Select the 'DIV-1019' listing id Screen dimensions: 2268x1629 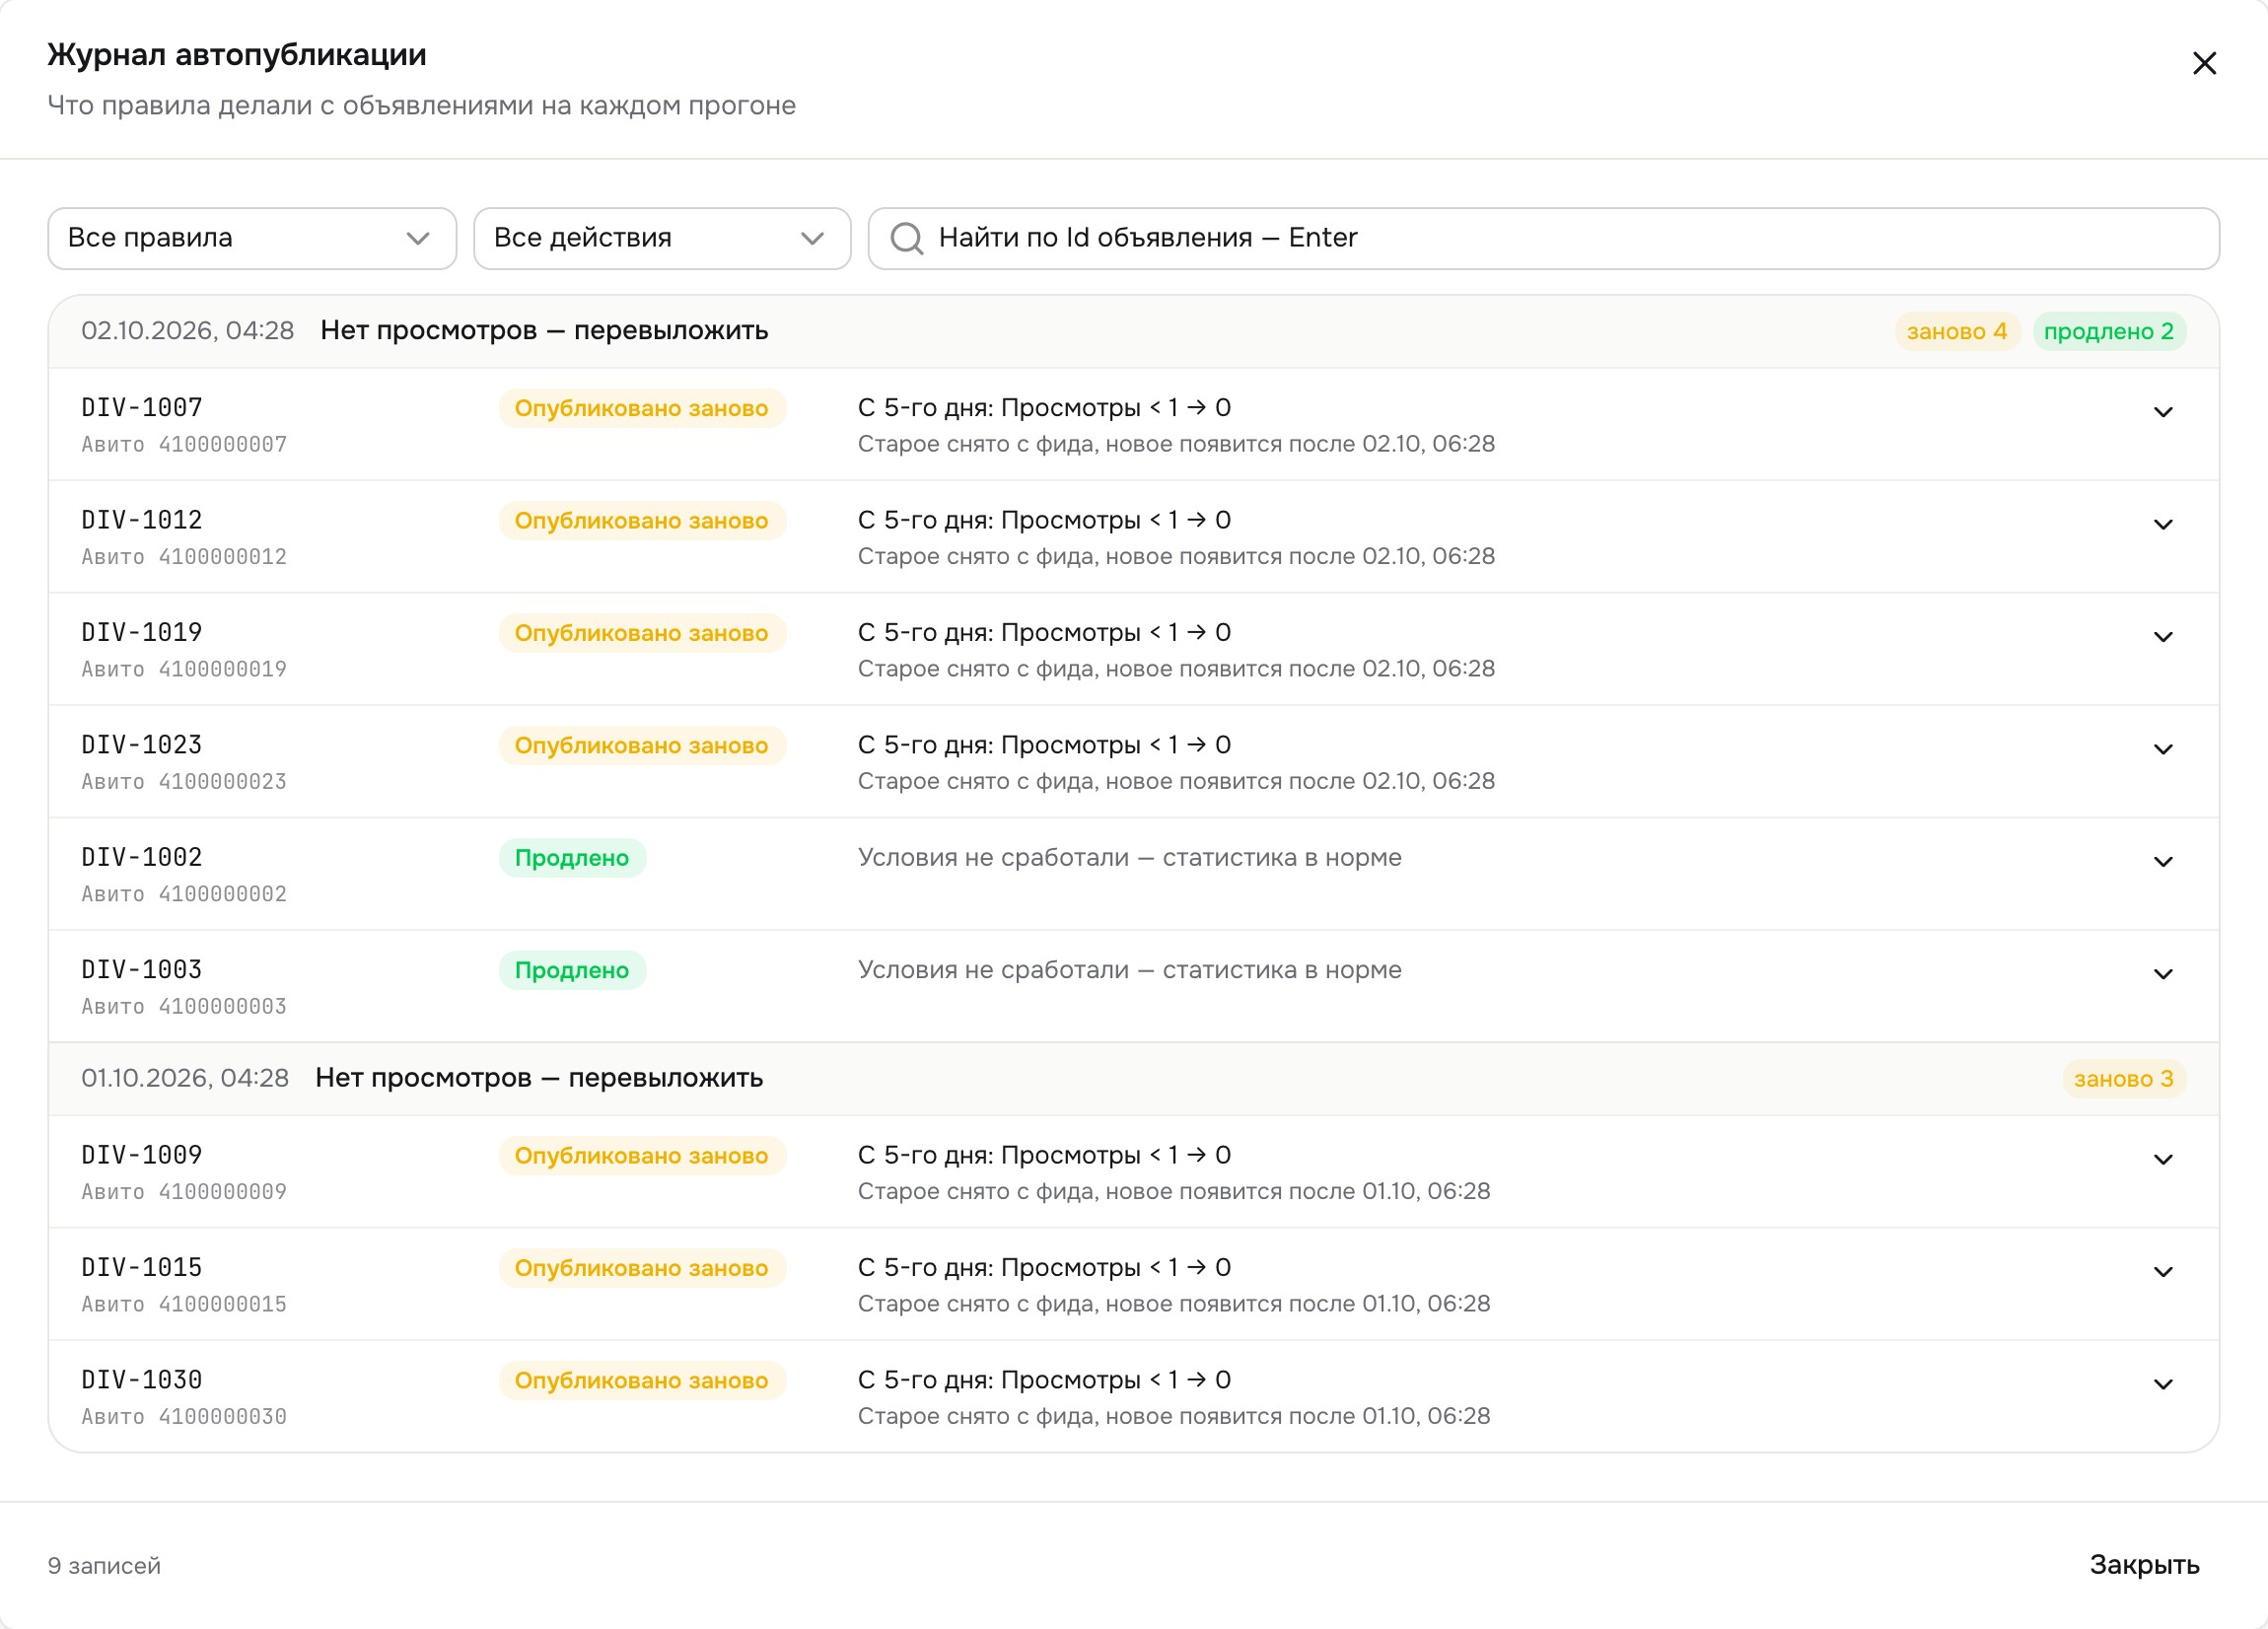(x=142, y=632)
